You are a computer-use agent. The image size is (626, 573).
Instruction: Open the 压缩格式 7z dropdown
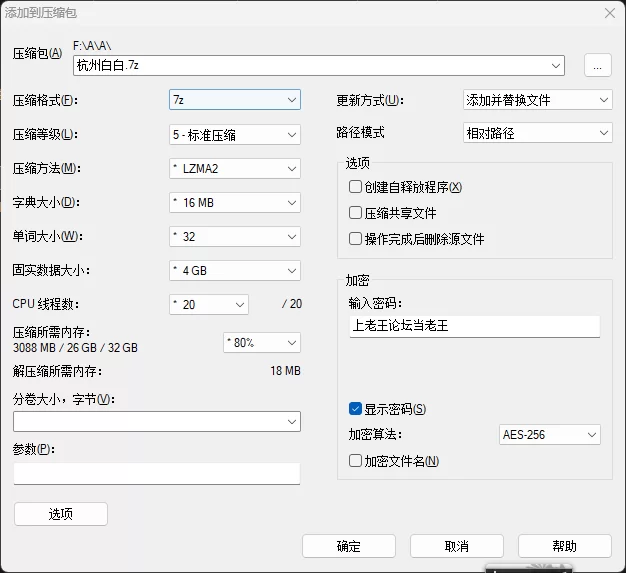[x=235, y=99]
